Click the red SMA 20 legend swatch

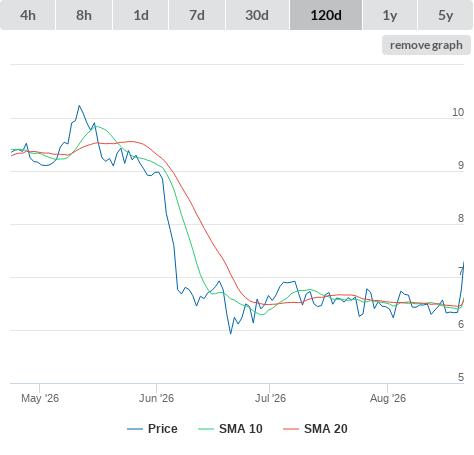[291, 429]
